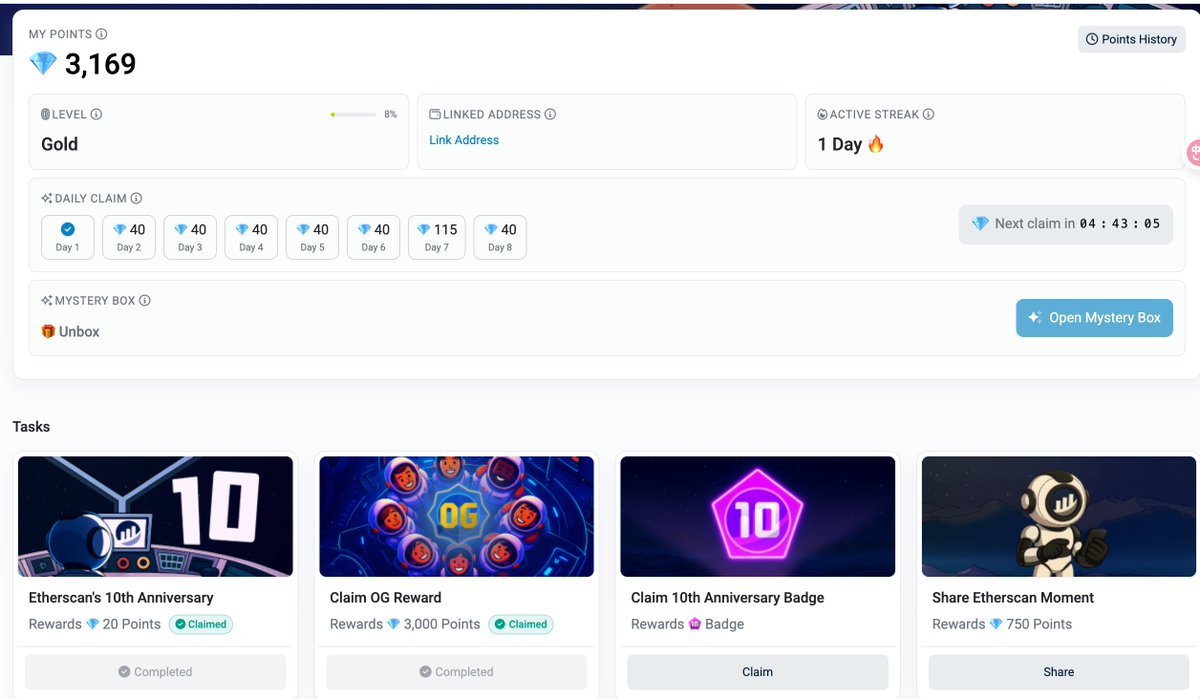The image size is (1200, 699).
Task: Click the Gold level text
Action: [x=59, y=144]
